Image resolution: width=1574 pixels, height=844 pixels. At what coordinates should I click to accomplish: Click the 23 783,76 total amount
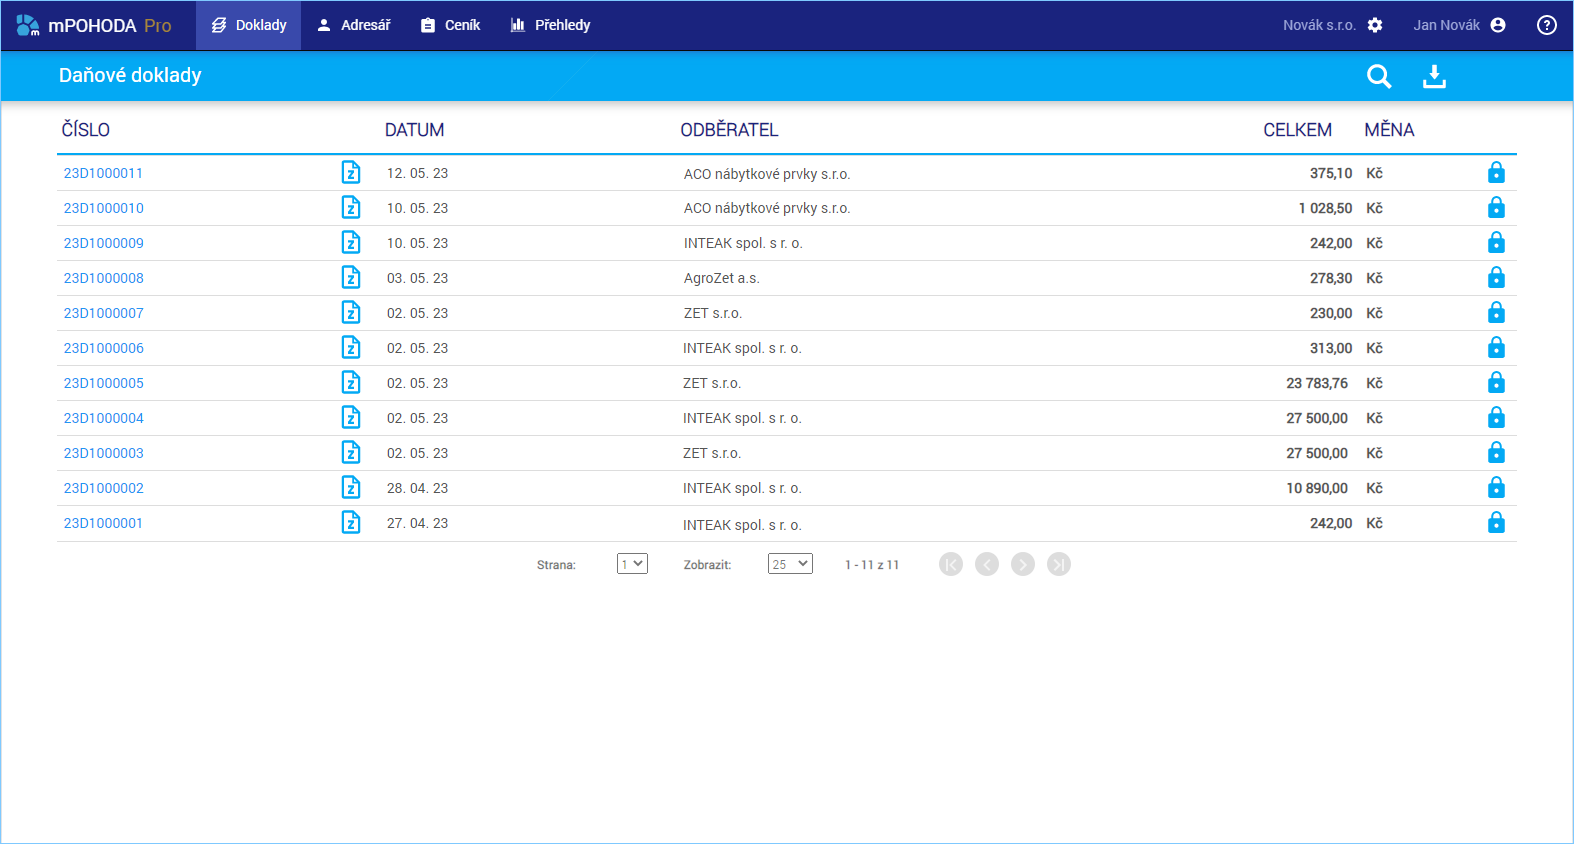1317,383
